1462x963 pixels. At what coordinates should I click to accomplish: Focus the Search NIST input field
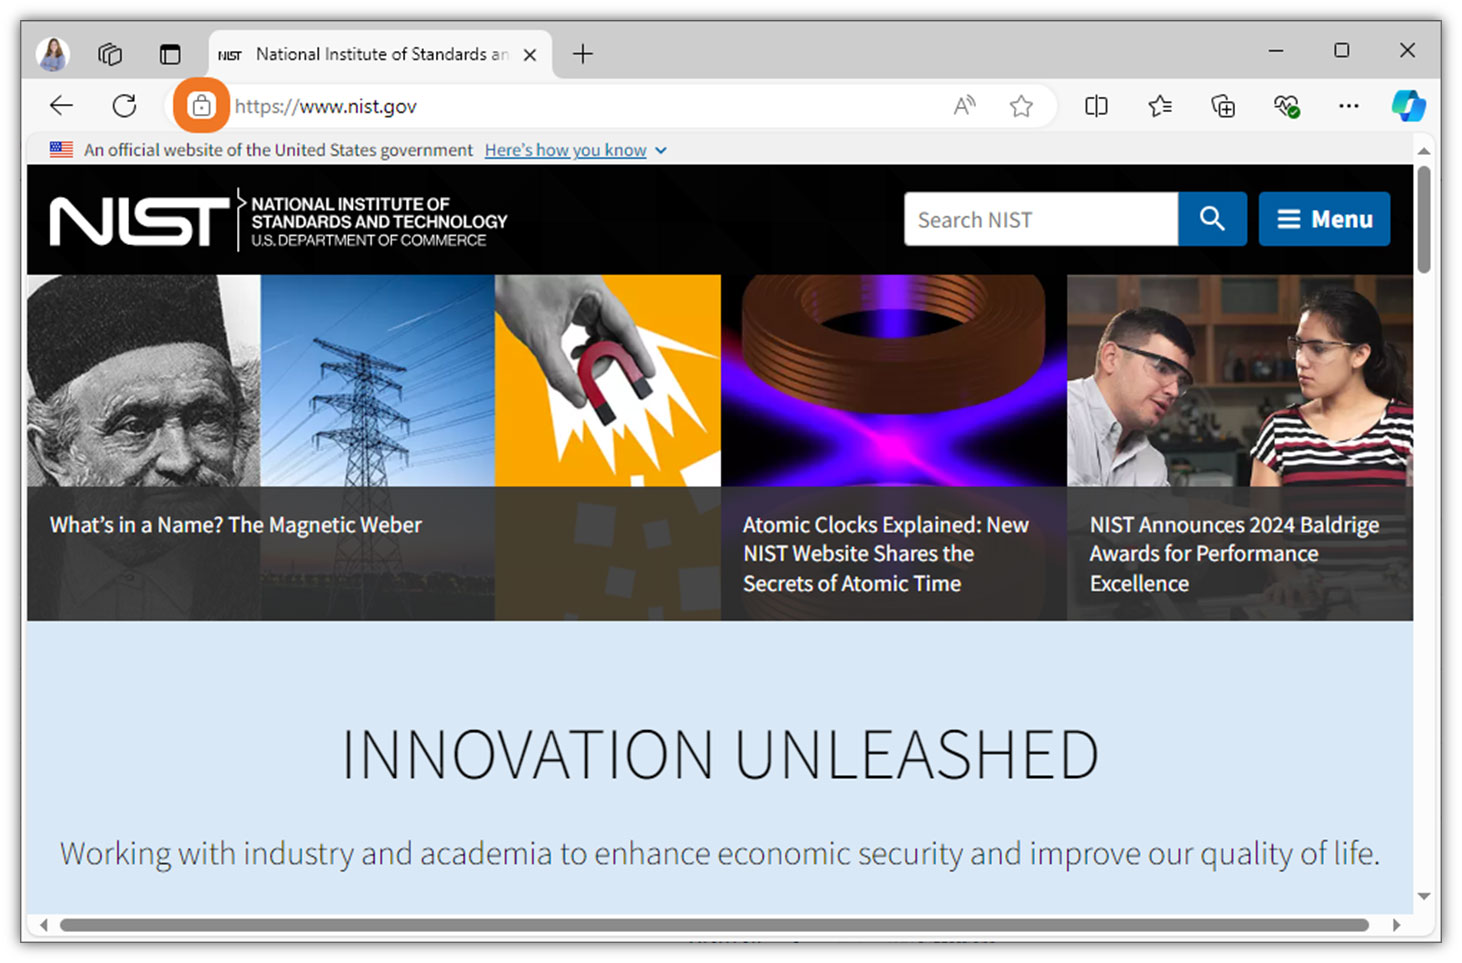pos(1040,219)
